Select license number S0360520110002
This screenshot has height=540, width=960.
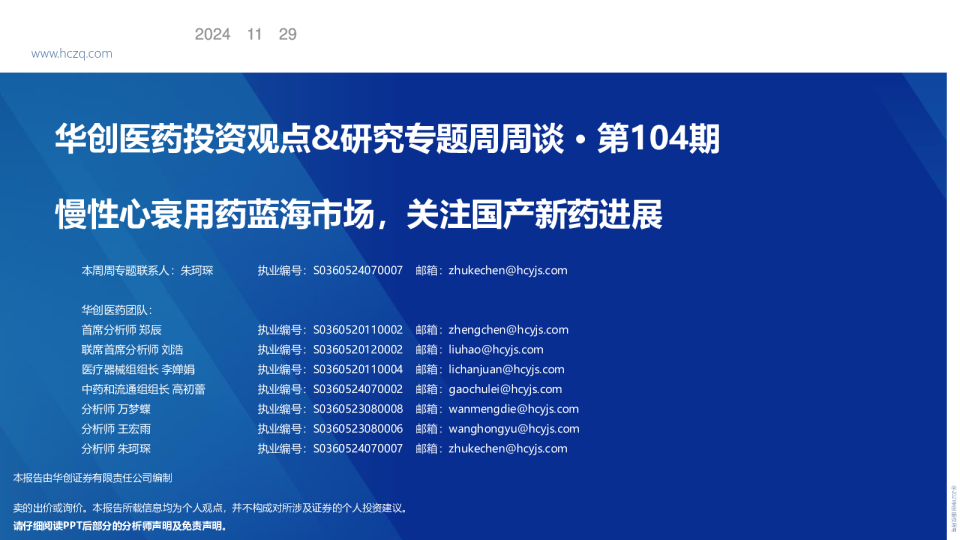pyautogui.click(x=357, y=329)
